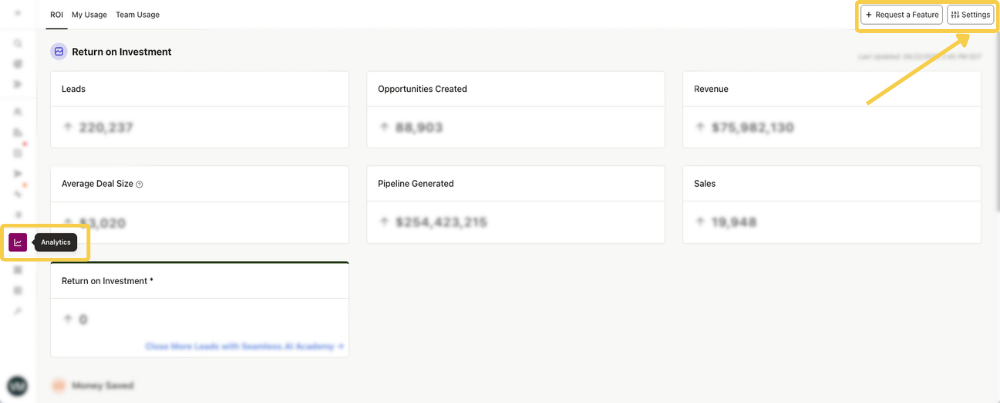Select the $3,020 average deal value

pyautogui.click(x=102, y=224)
